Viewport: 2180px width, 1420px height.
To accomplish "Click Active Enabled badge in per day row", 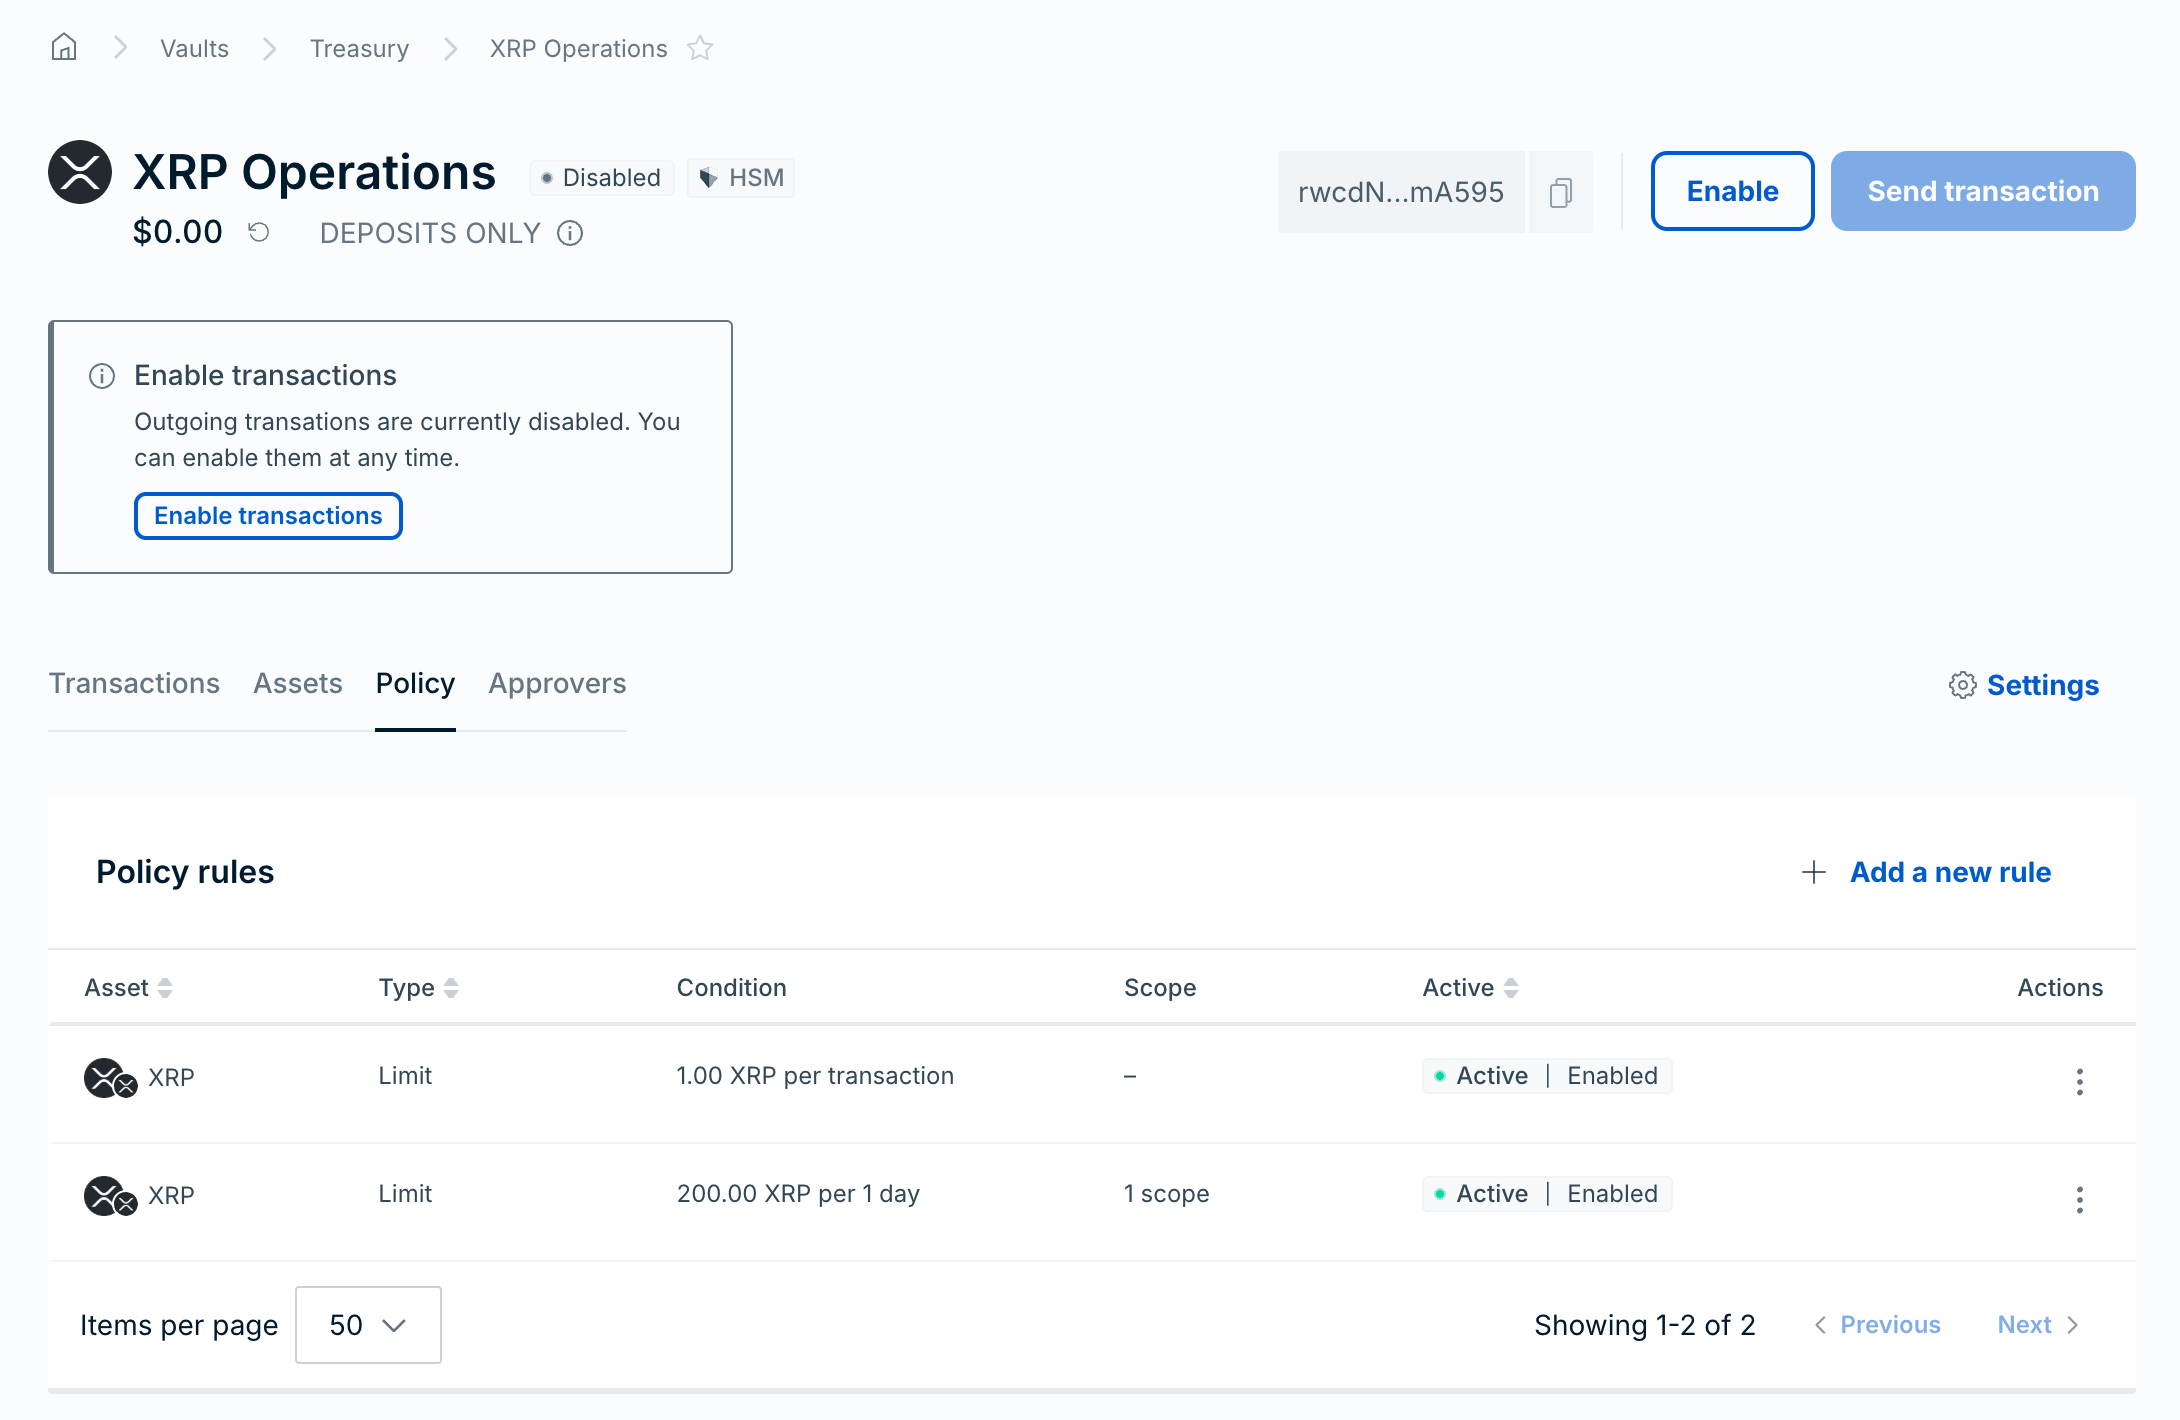I will [1547, 1194].
